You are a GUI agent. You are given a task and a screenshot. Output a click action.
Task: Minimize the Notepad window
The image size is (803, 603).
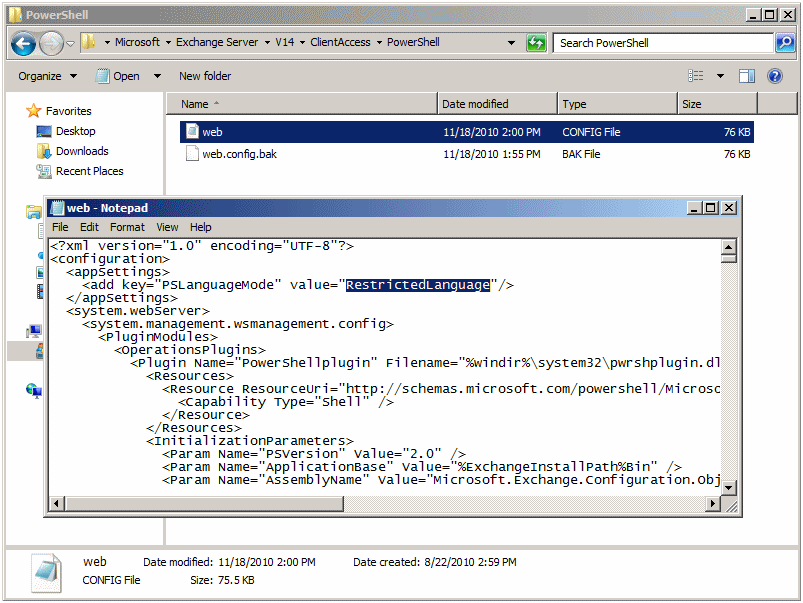[693, 207]
